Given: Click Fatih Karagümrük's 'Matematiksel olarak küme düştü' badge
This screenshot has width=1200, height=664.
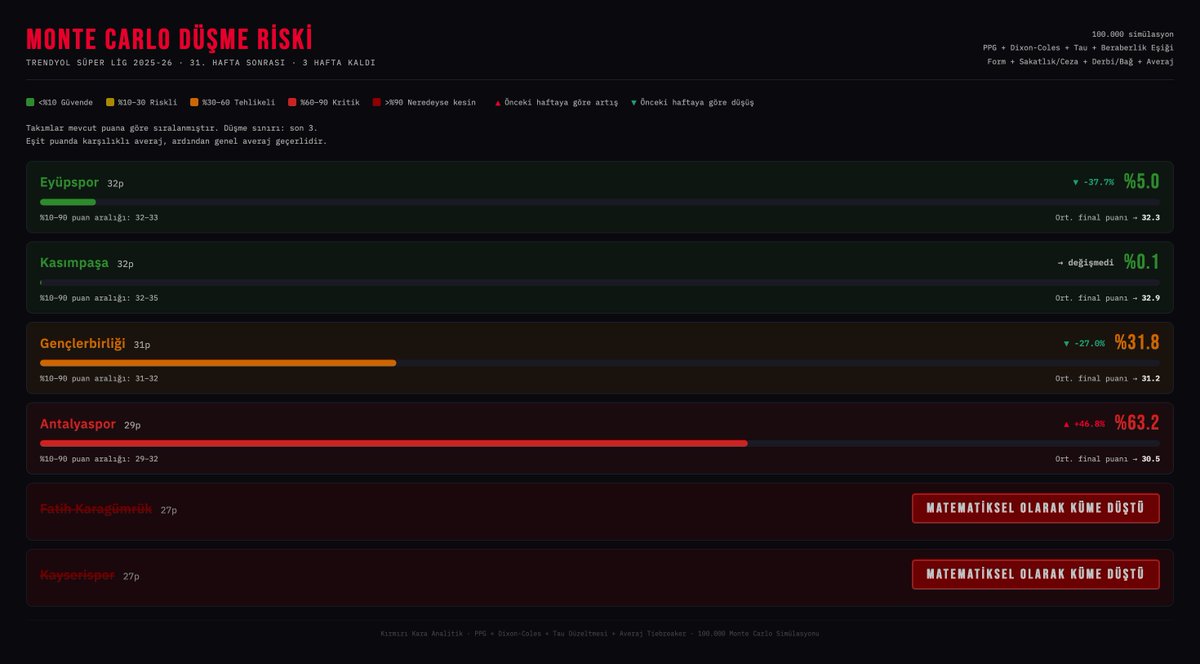Looking at the screenshot, I should pos(1035,508).
